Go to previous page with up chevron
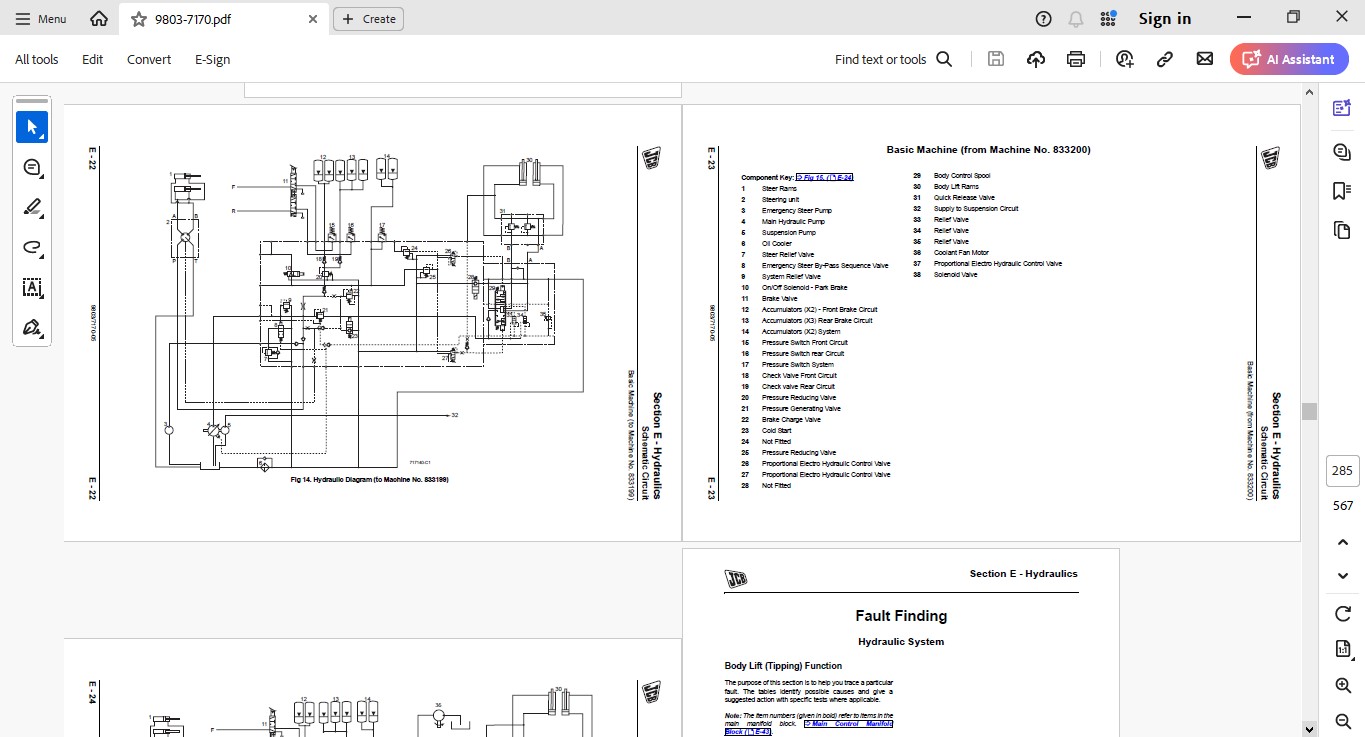This screenshot has height=737, width=1365. [x=1343, y=542]
